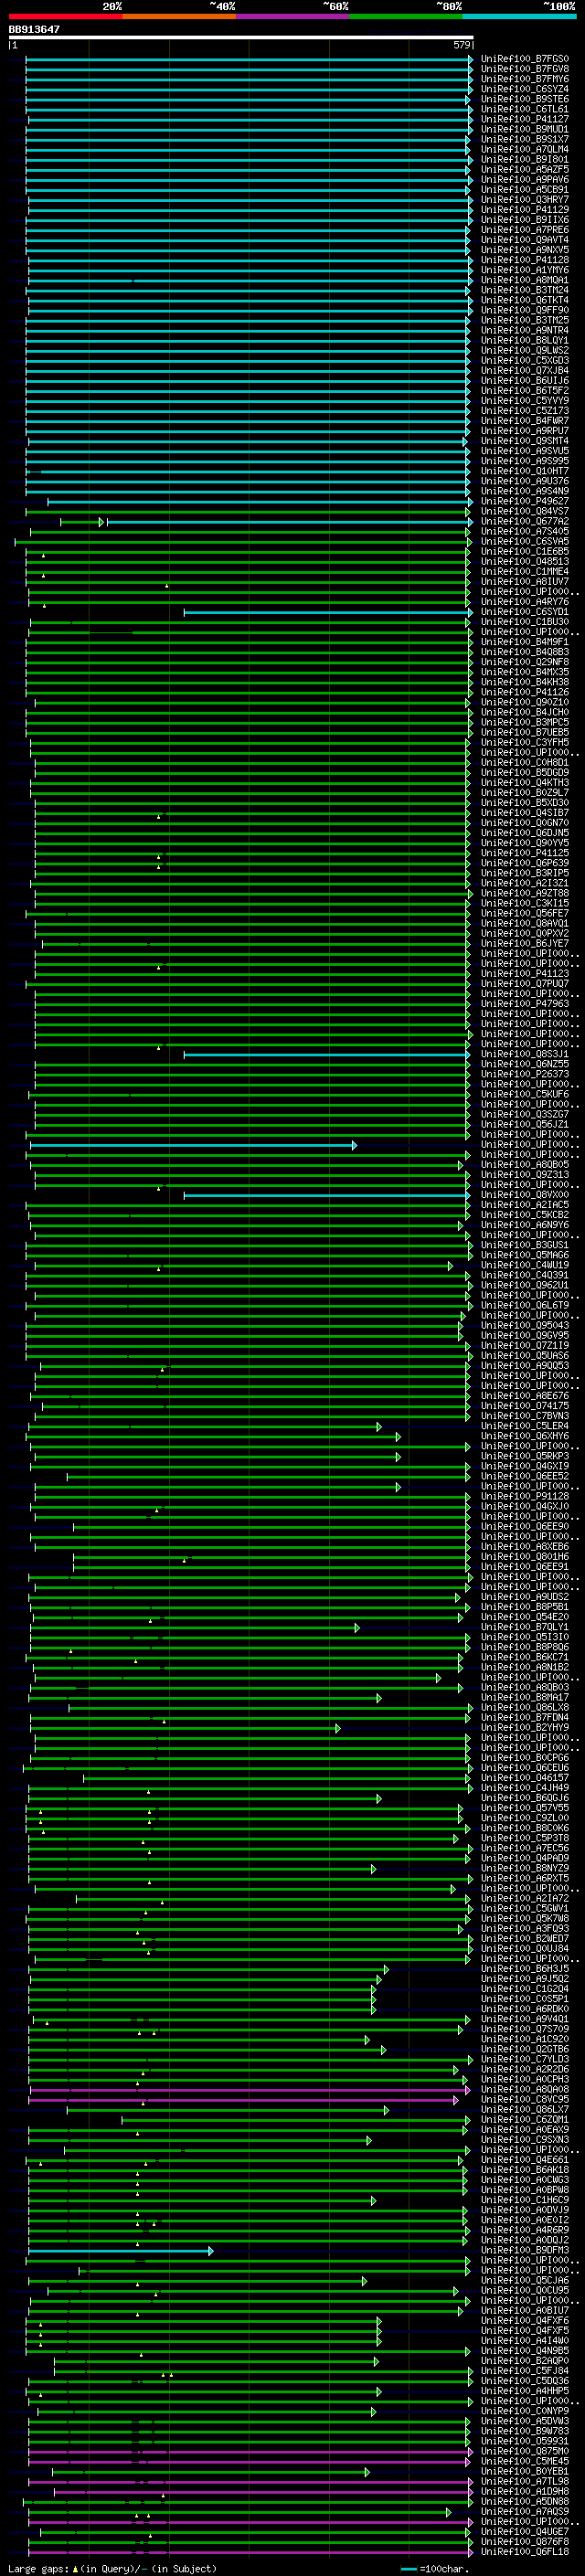
Task: Select the UniRef100_C5KUF6 label
Action: tap(524, 1094)
